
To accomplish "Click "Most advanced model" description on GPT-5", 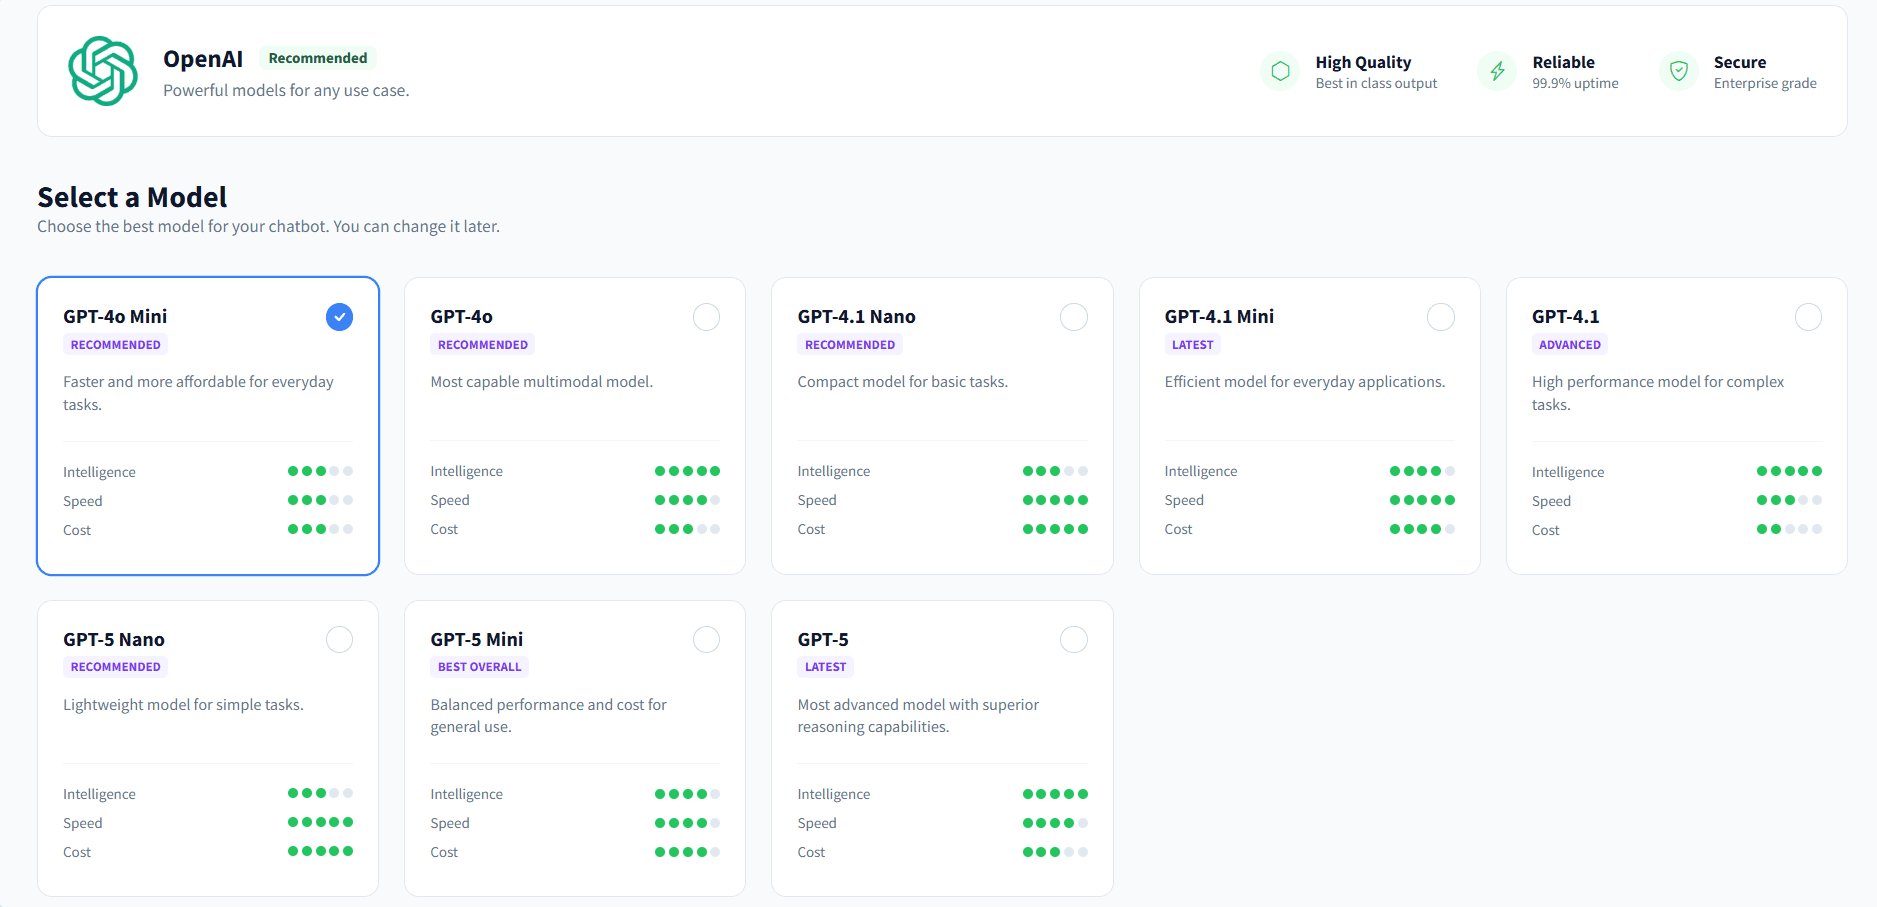I will pyautogui.click(x=918, y=716).
